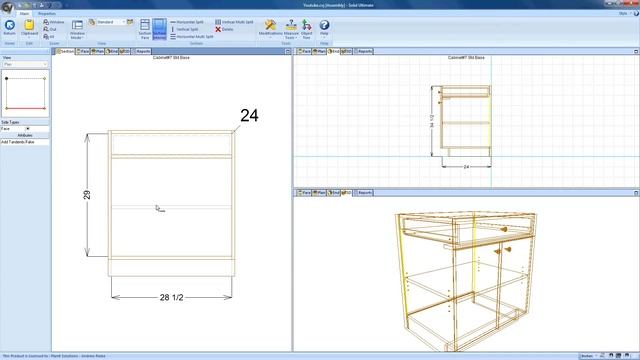640x360 pixels.
Task: Select End tab in bottom-right viewport
Action: coord(333,193)
